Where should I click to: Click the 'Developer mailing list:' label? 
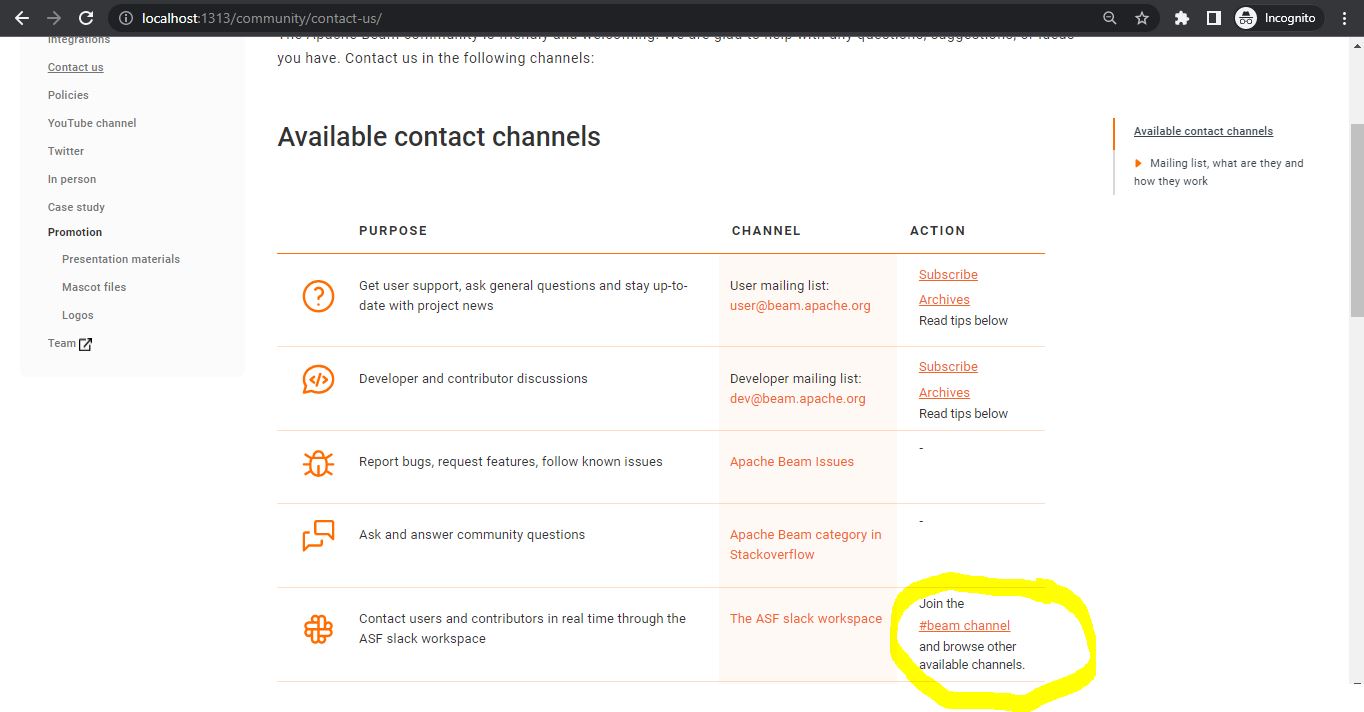[x=795, y=379]
